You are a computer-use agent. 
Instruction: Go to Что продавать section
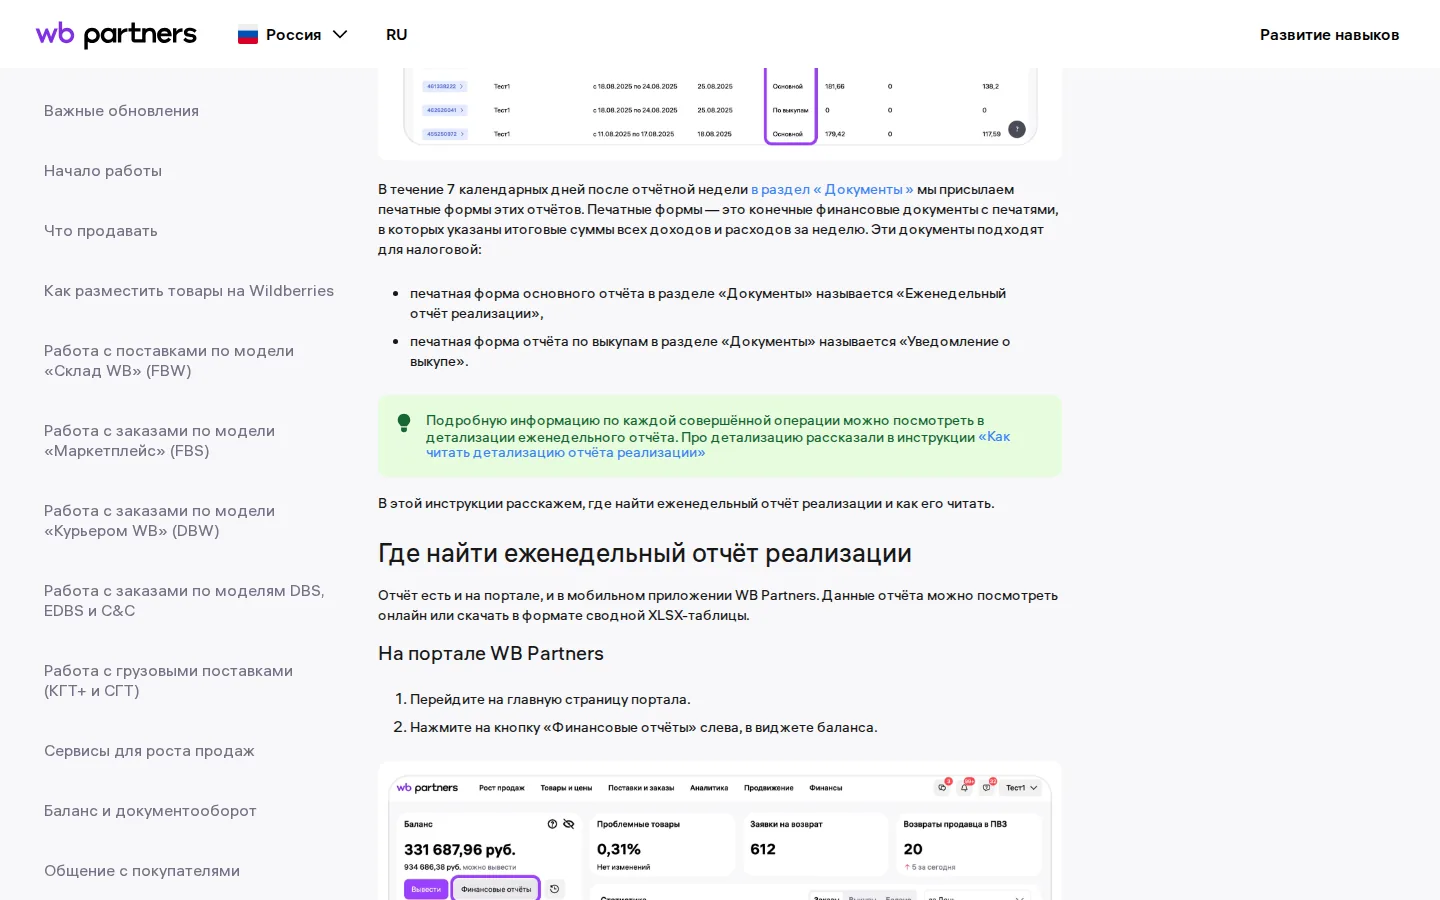101,231
